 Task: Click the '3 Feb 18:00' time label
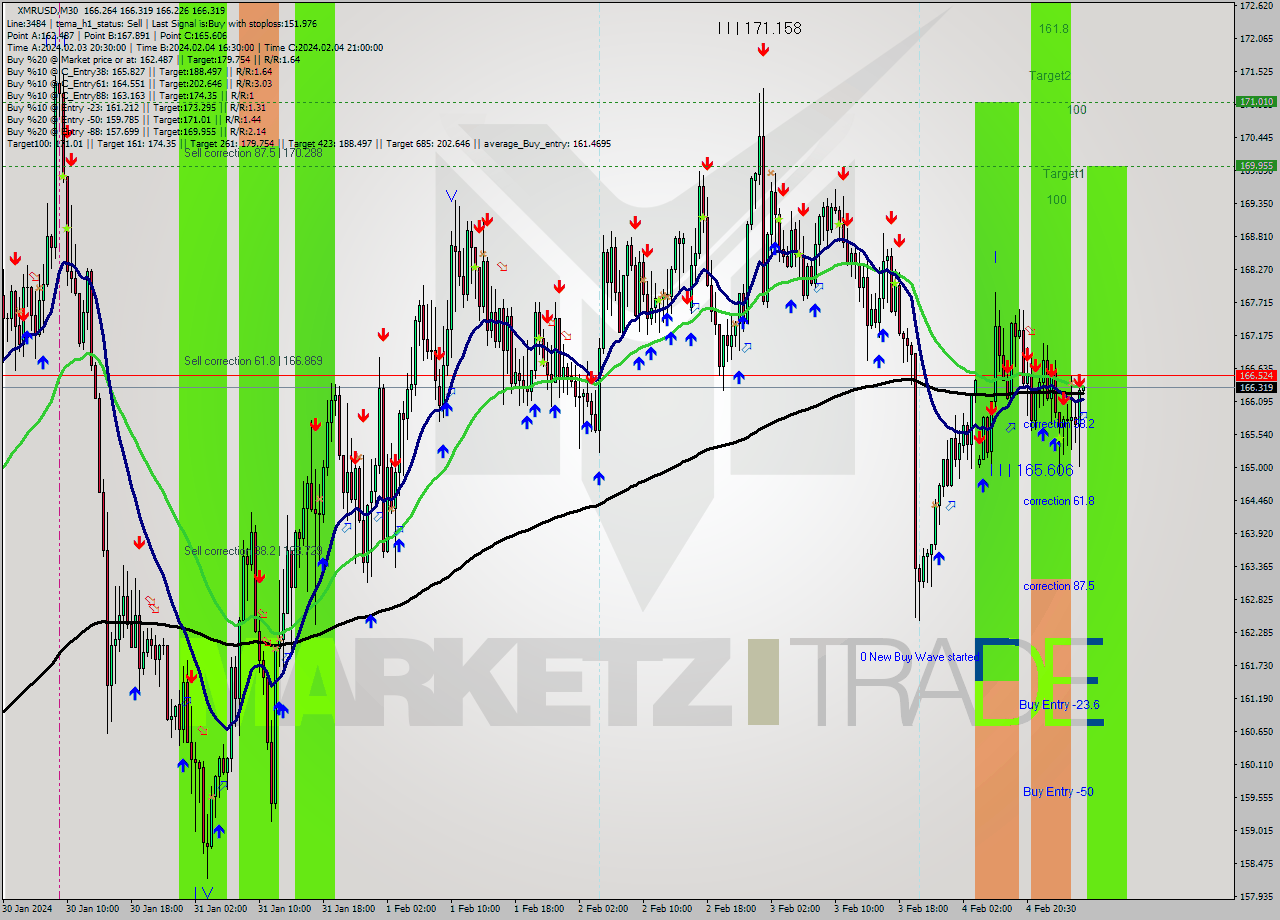(923, 909)
